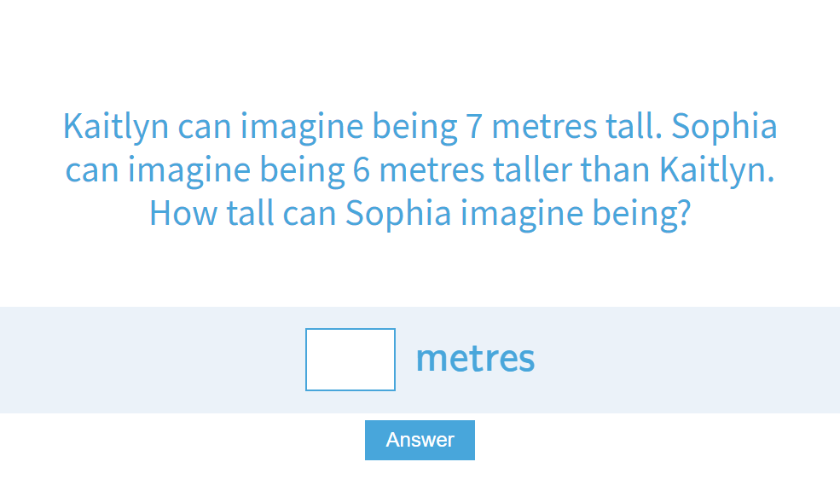Click the word being? with question mark

641,213
